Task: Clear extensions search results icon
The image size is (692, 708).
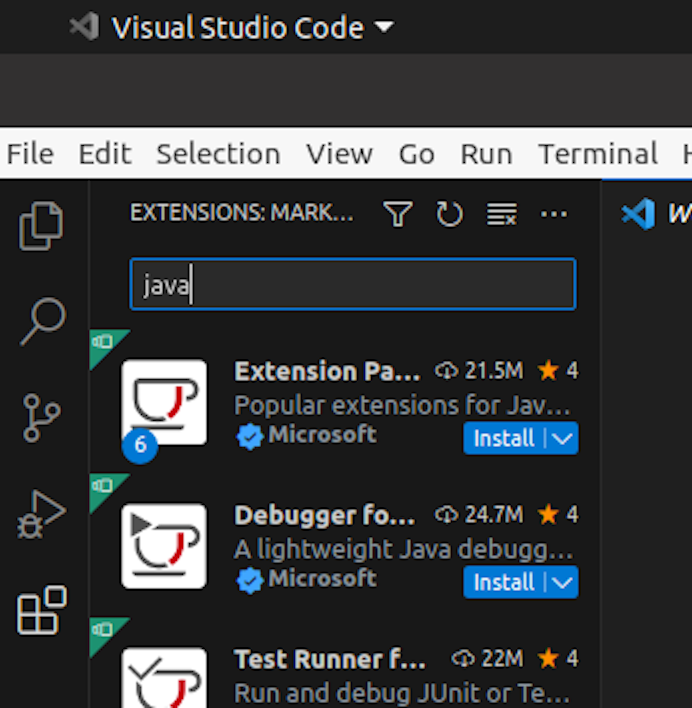Action: (502, 214)
